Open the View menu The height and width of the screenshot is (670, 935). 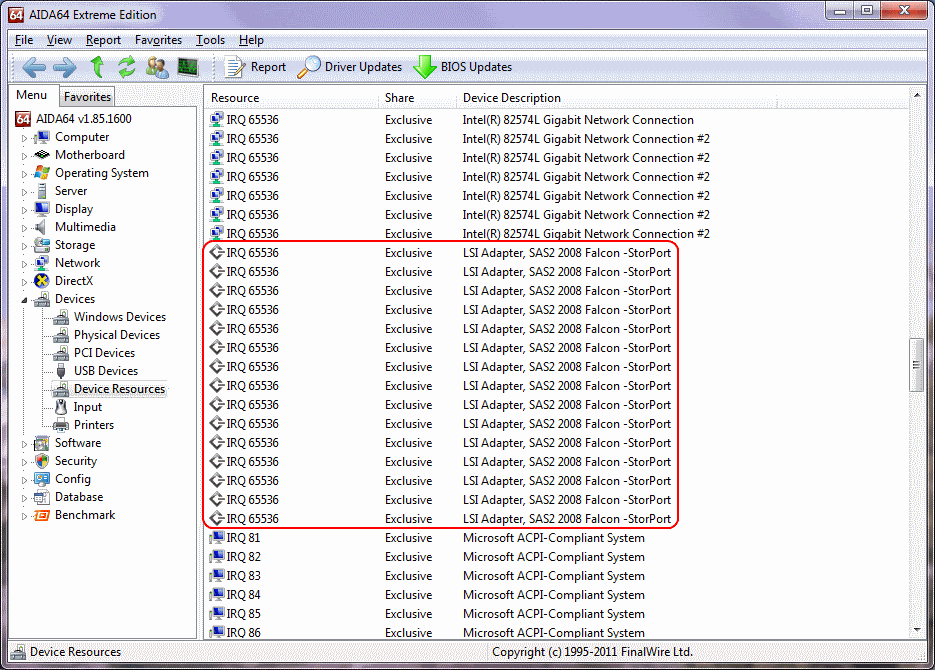[x=59, y=40]
